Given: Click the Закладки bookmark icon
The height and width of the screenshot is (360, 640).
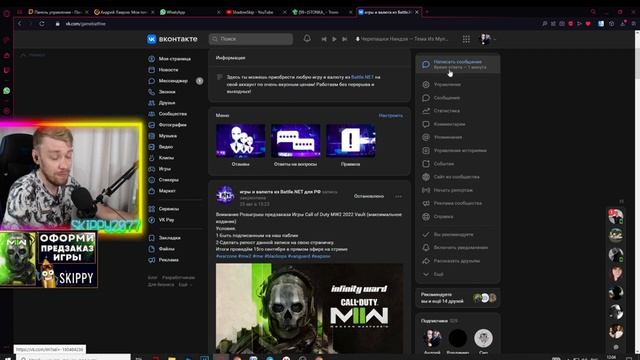Looking at the screenshot, I should click(x=151, y=238).
